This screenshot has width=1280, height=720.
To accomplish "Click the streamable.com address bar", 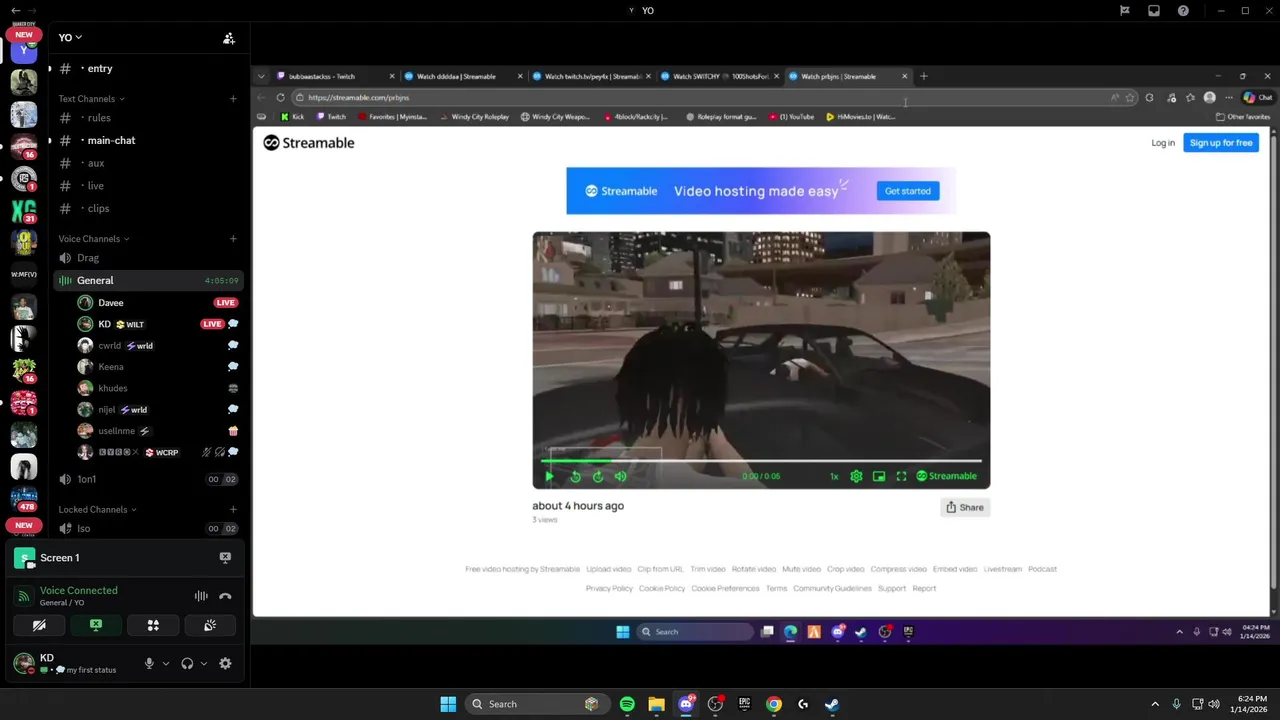I will [x=700, y=98].
